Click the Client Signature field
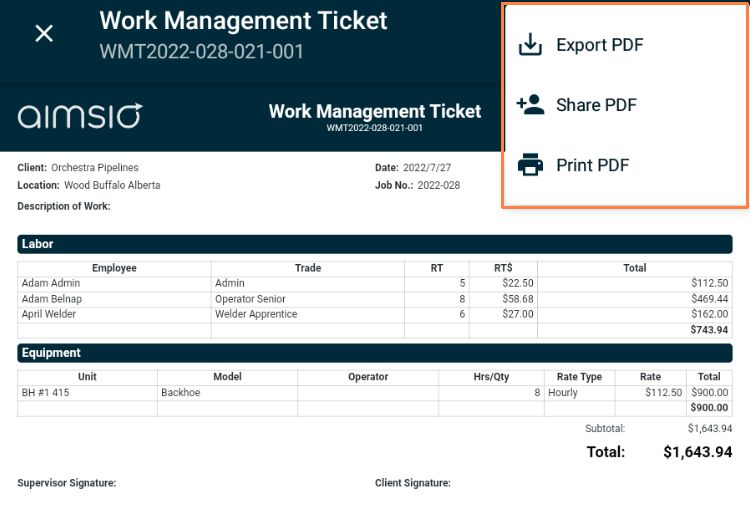This screenshot has width=750, height=506. pyautogui.click(x=412, y=483)
